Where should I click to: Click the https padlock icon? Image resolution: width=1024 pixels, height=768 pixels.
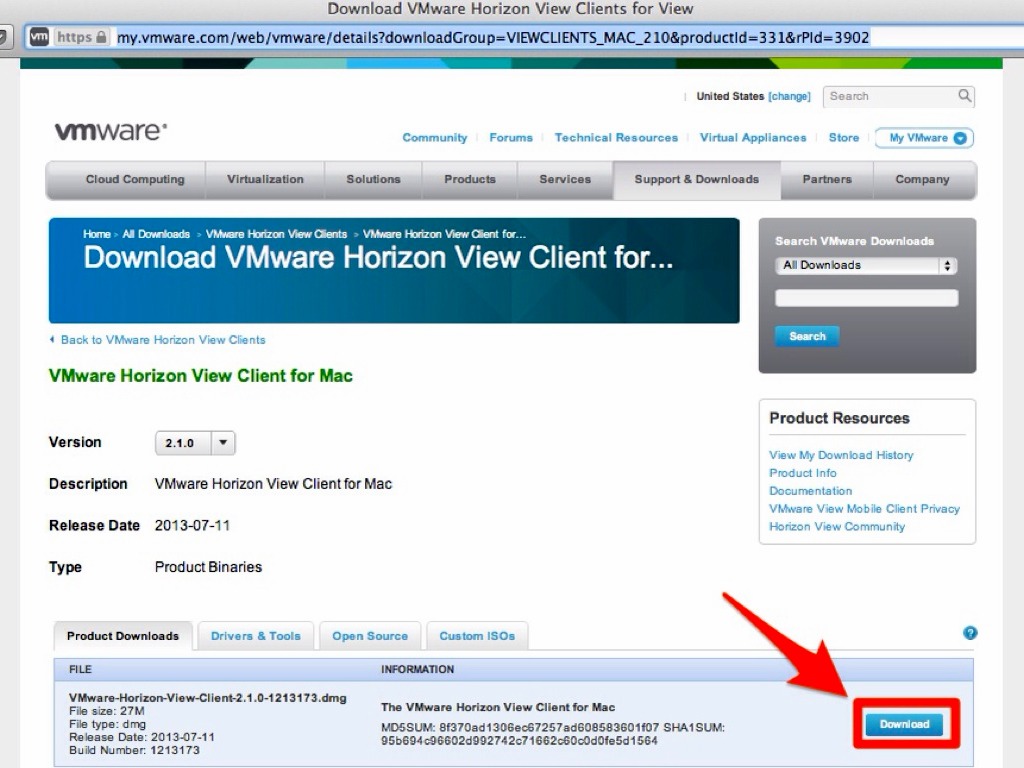(x=101, y=37)
